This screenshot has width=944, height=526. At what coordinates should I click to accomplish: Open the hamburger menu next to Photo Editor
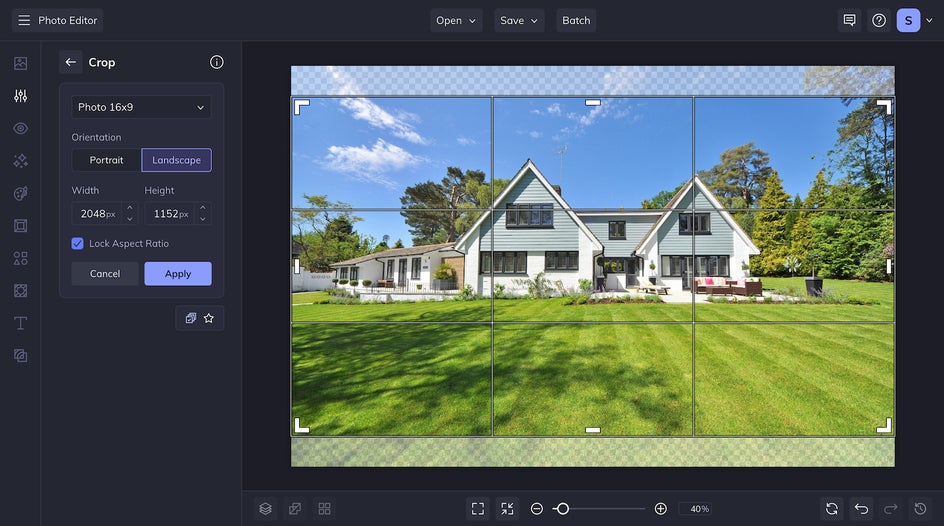[24, 20]
